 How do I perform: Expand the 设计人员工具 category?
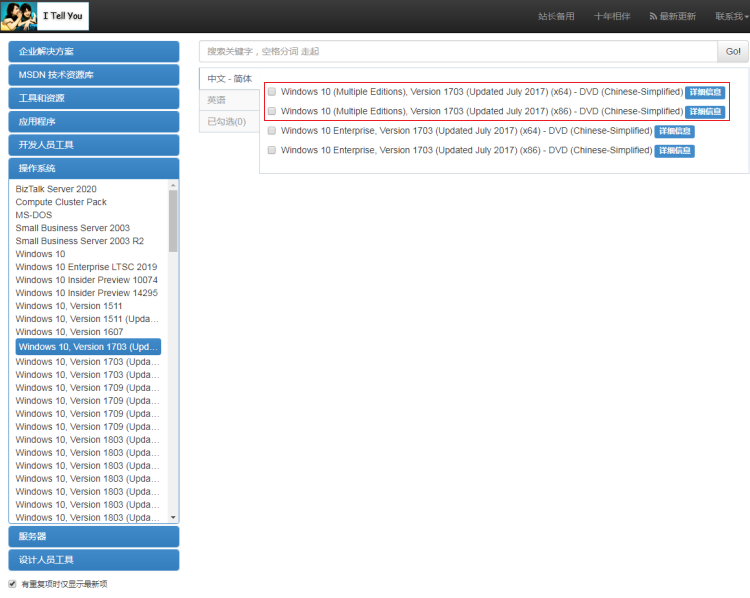[x=94, y=560]
